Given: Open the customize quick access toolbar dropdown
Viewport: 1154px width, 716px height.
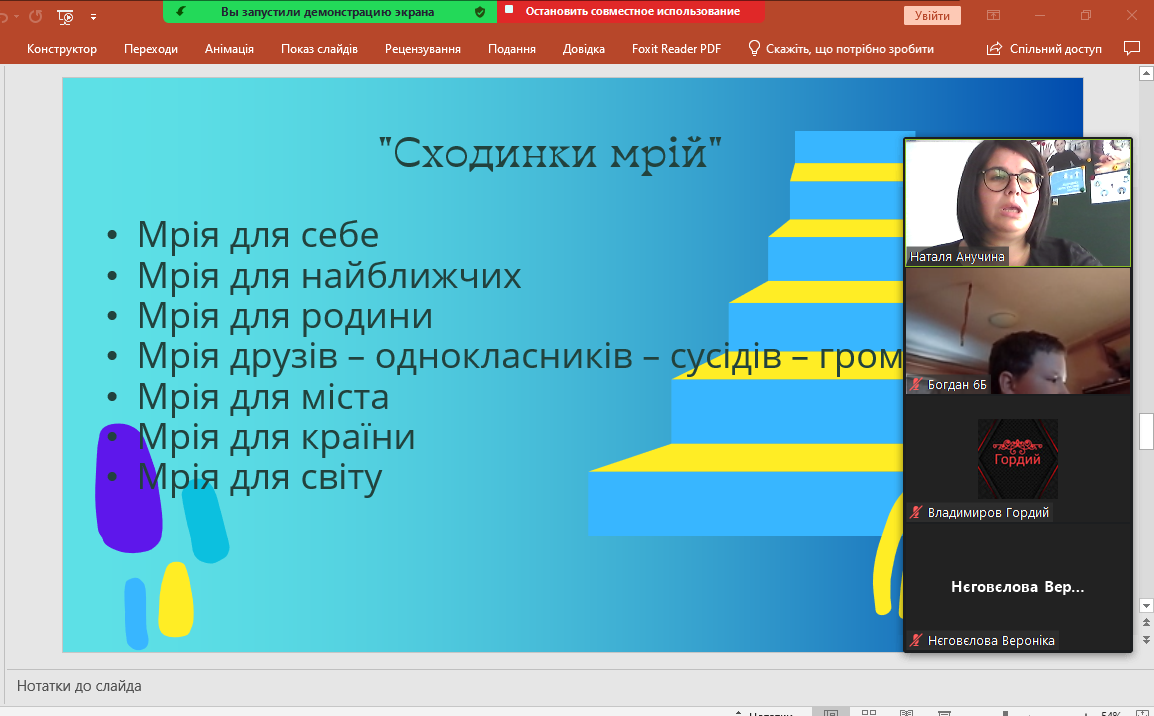Looking at the screenshot, I should [94, 17].
